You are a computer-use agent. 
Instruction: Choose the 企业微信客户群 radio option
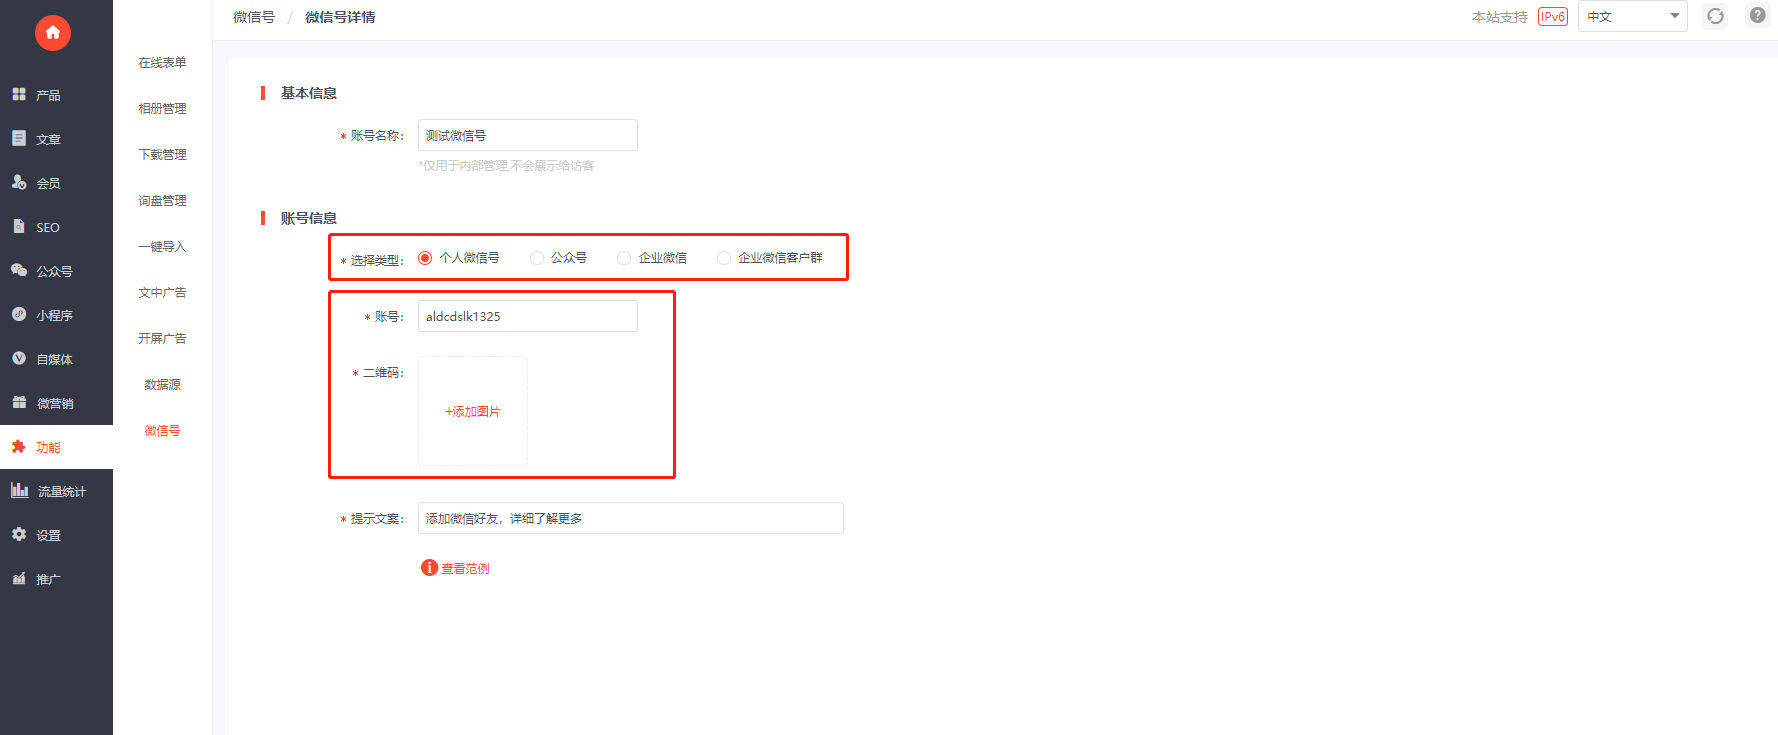[724, 258]
